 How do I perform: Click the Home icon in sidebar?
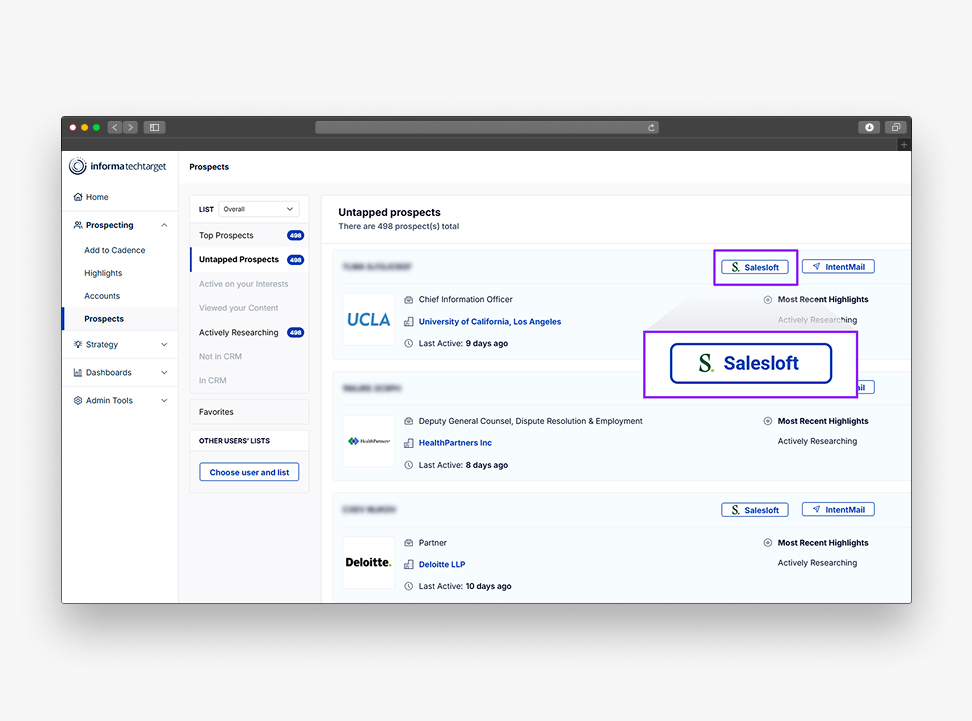[78, 197]
